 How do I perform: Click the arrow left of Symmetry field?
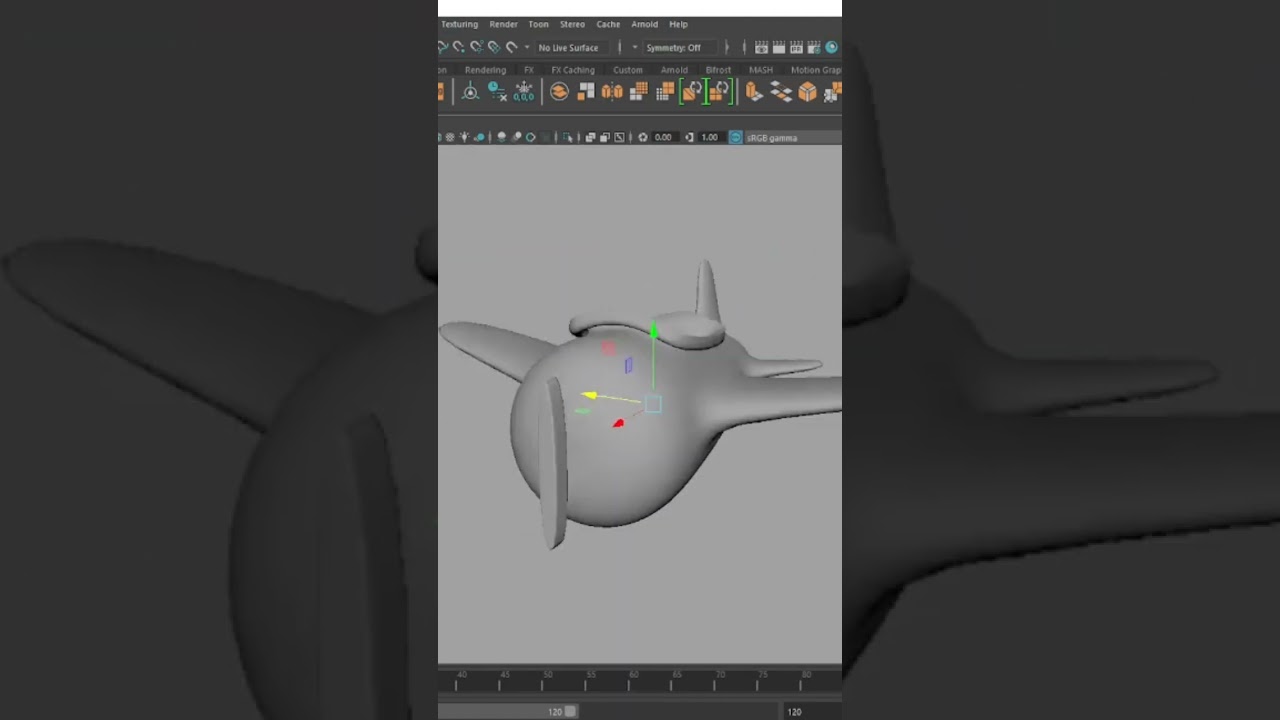[x=635, y=47]
